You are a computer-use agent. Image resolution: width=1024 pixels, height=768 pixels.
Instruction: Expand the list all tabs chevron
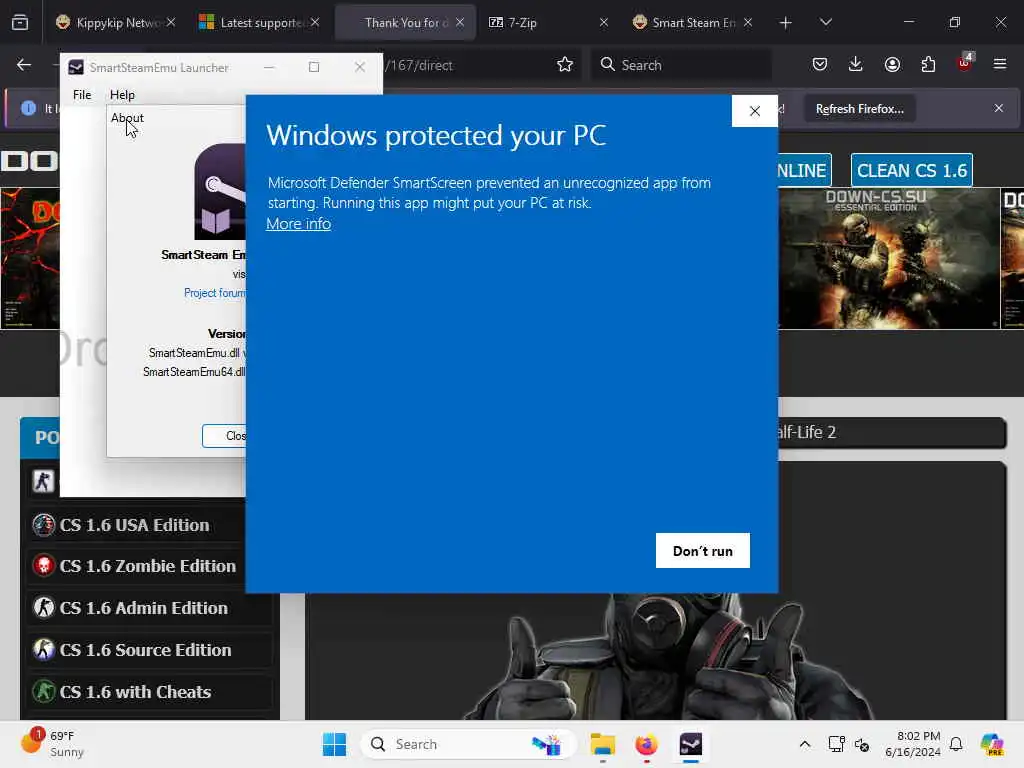[x=825, y=23]
